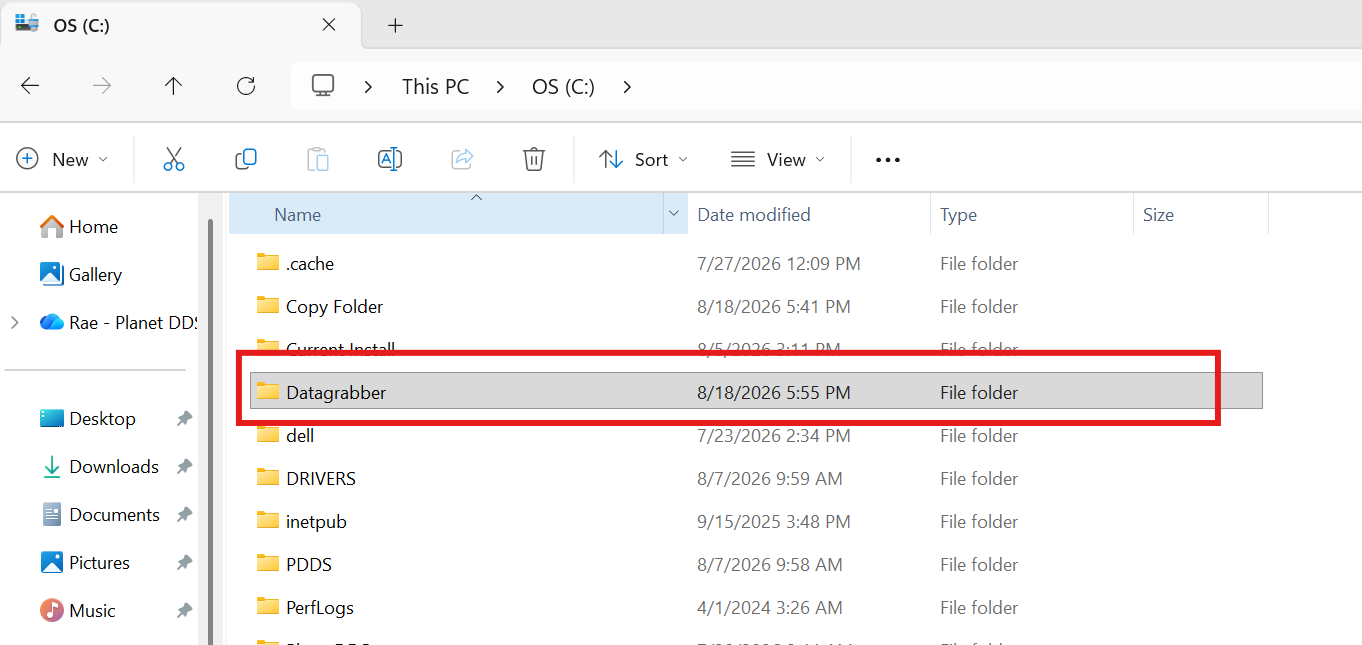Open Downloads in the navigation pane
1362x645 pixels.
pyautogui.click(x=99, y=467)
